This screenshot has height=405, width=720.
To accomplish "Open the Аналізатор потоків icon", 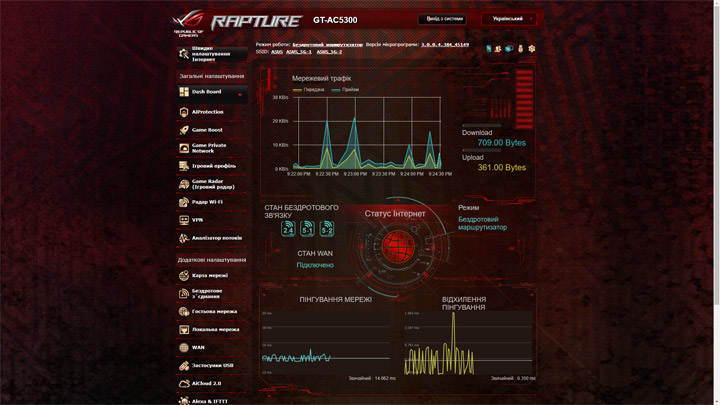I will click(x=184, y=238).
